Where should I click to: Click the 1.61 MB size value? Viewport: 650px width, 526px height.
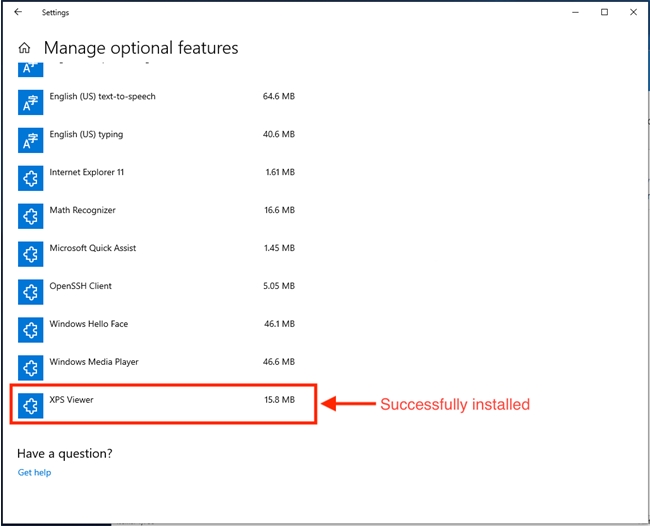pos(280,172)
